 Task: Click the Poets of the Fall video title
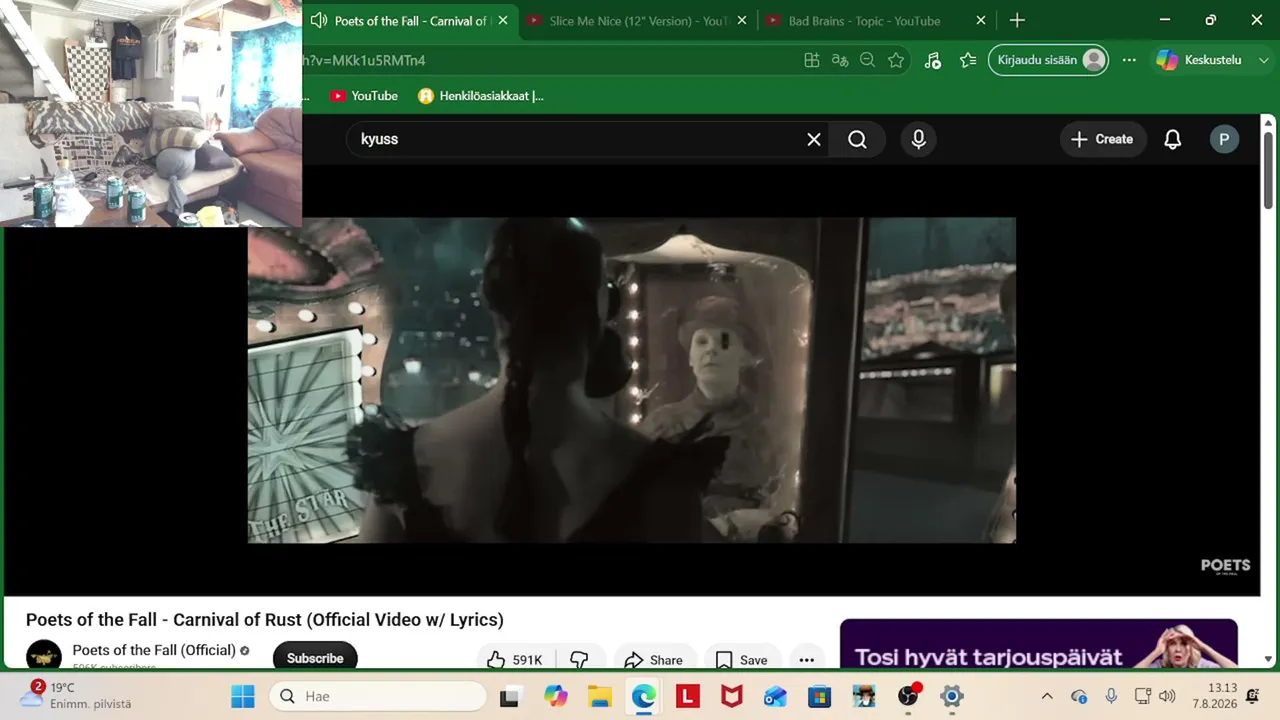click(265, 620)
